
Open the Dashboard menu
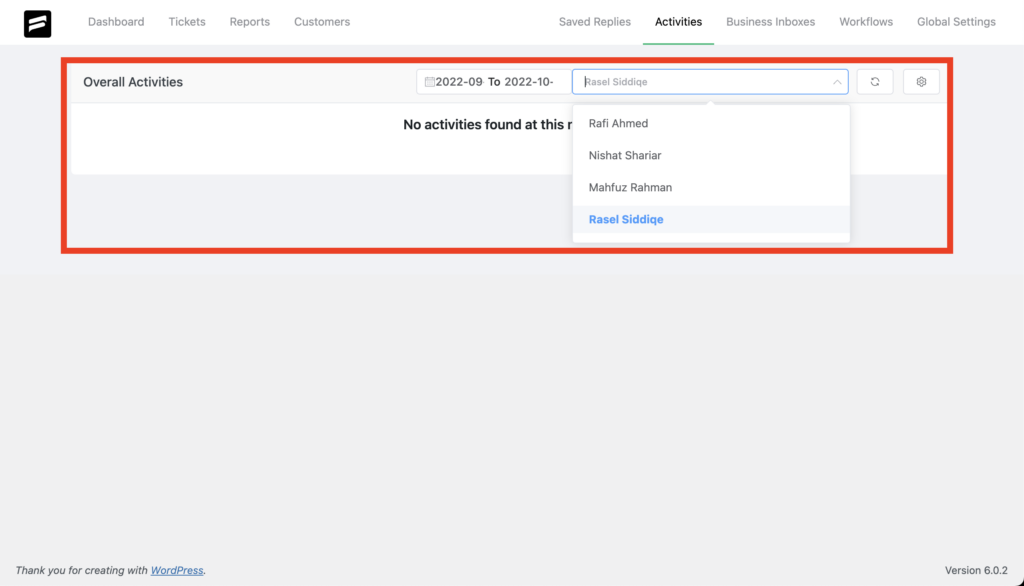pyautogui.click(x=116, y=22)
